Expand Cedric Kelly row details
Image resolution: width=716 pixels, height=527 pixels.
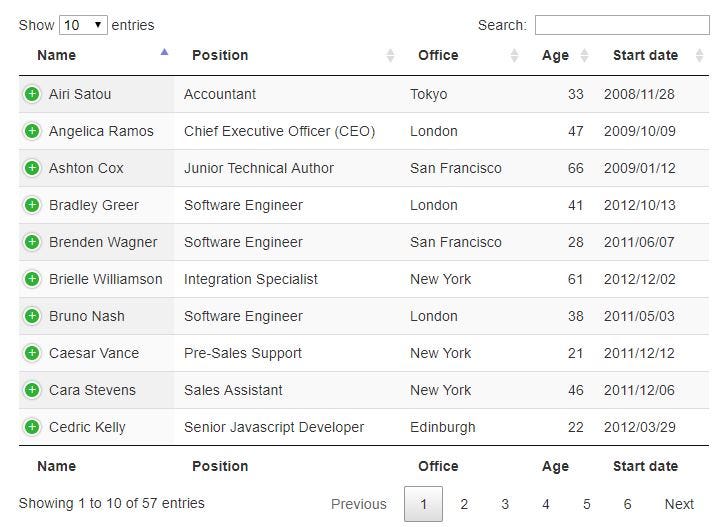pos(32,427)
